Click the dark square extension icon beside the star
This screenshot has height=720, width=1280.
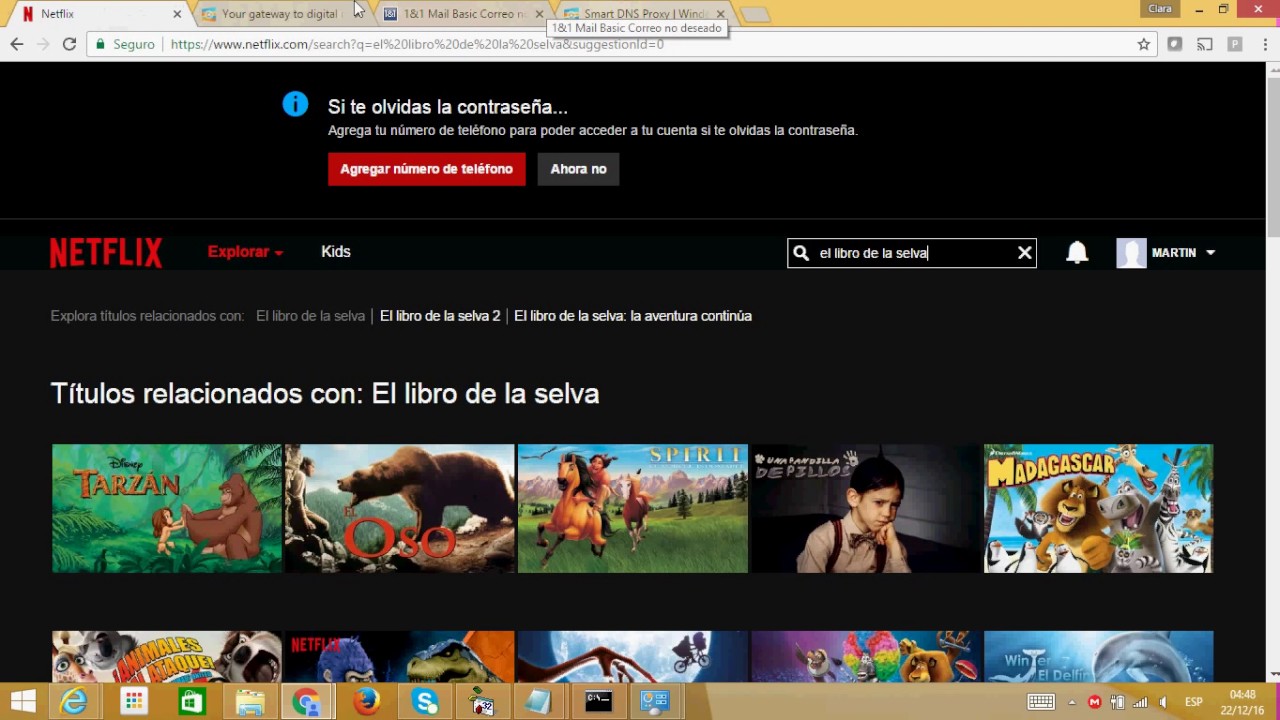click(1175, 44)
